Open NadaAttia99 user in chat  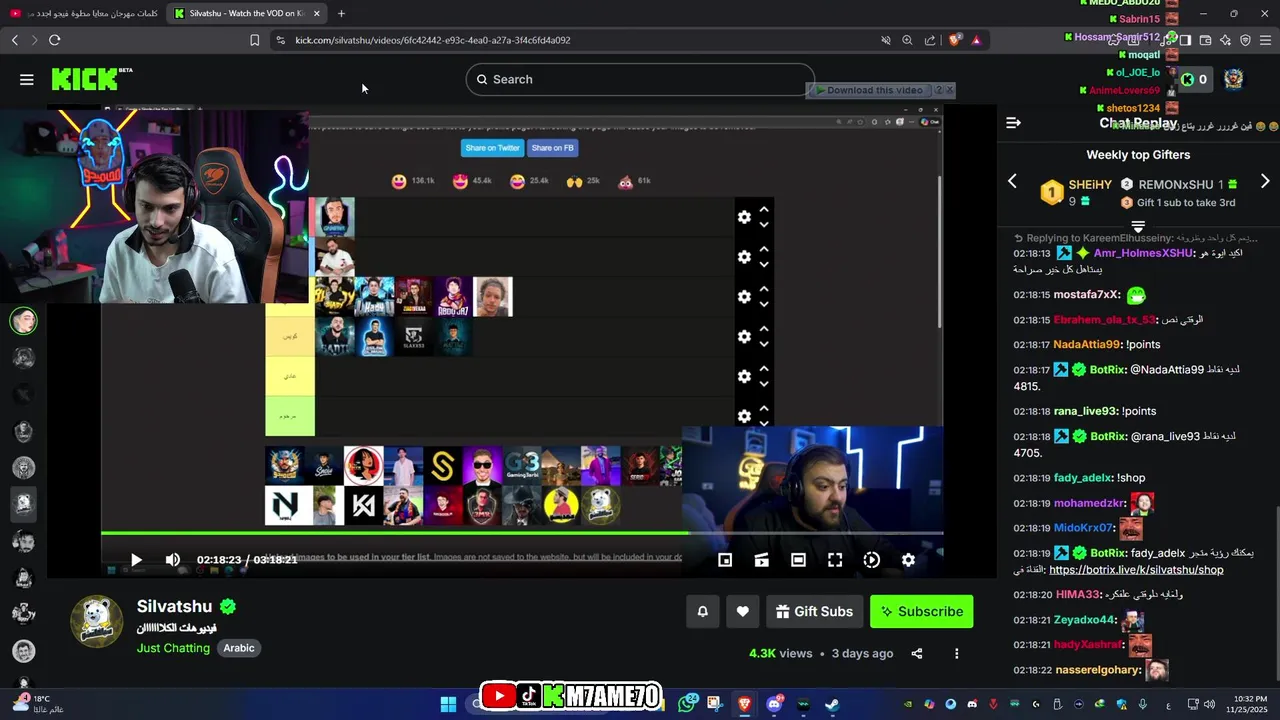(1087, 344)
